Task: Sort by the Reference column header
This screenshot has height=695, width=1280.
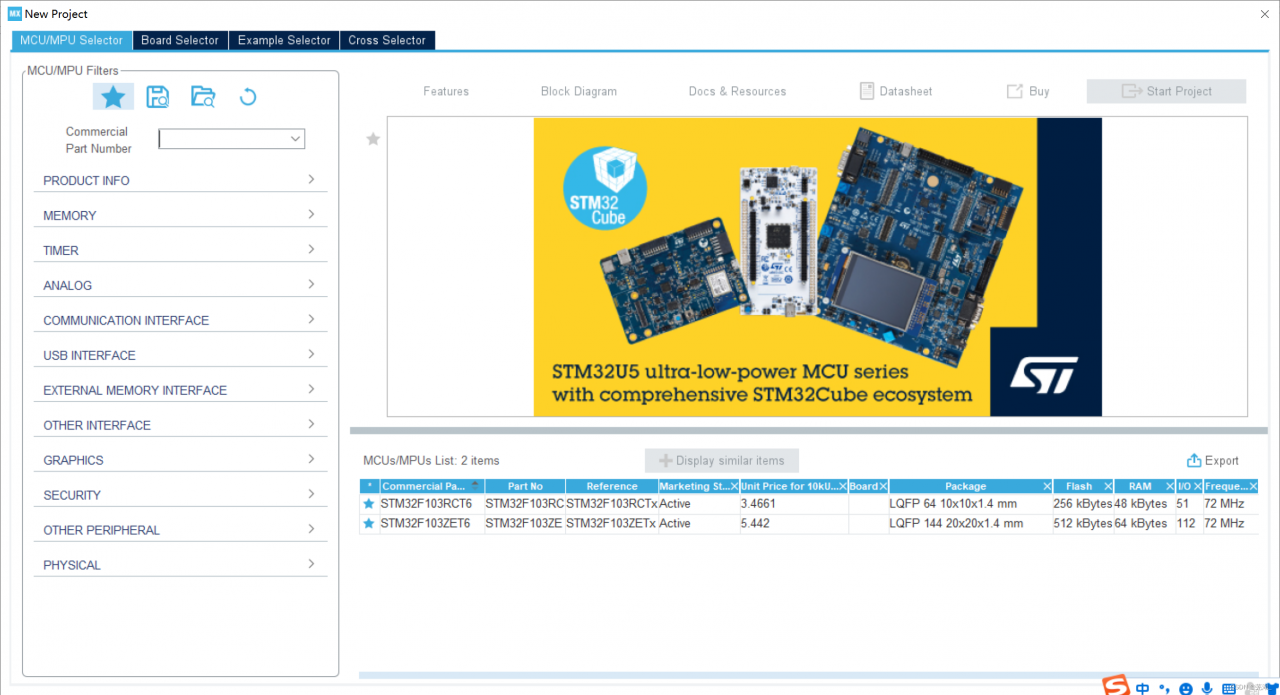Action: [x=612, y=486]
